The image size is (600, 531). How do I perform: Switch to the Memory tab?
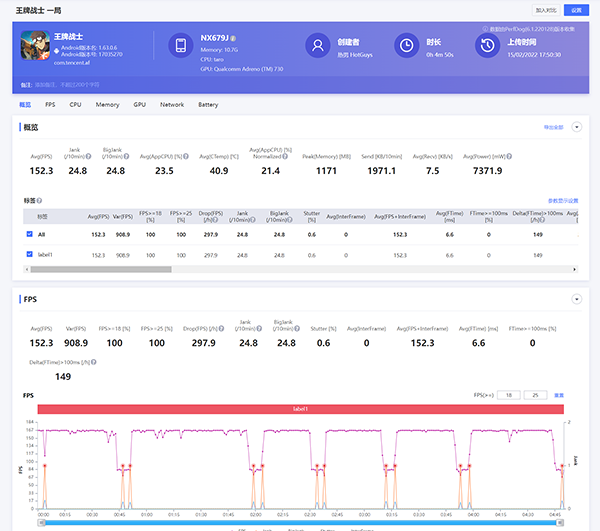pyautogui.click(x=107, y=104)
